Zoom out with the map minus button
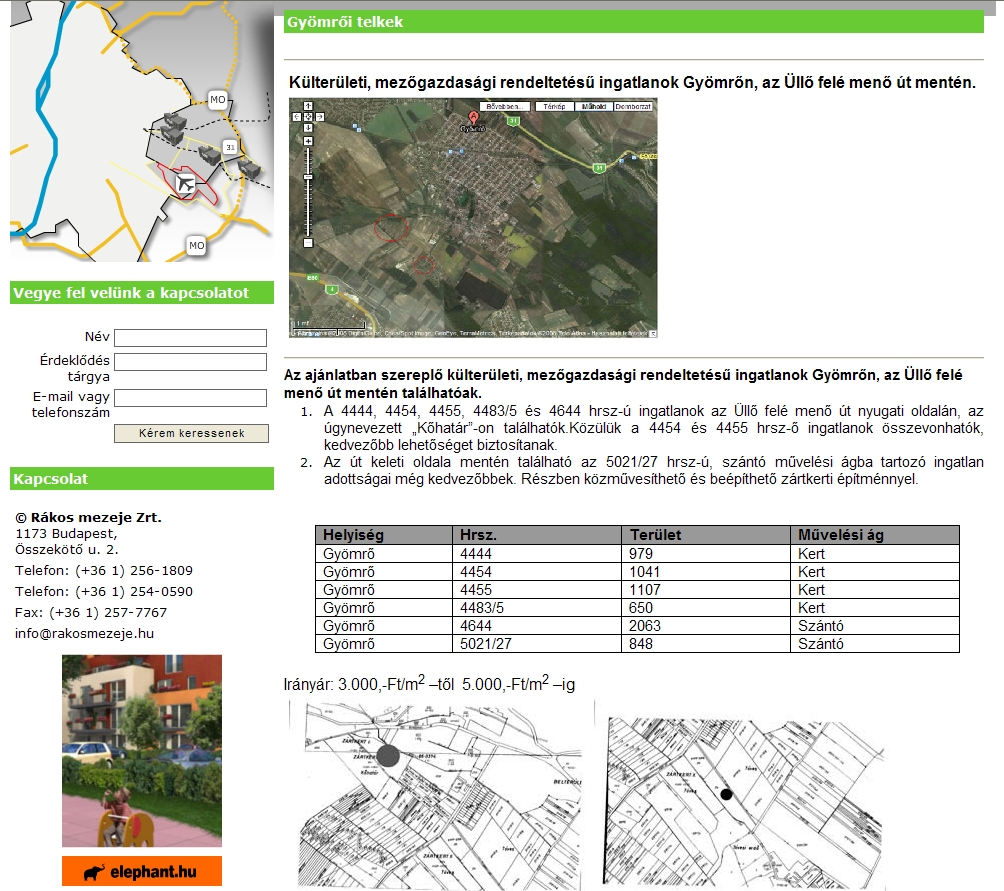 pyautogui.click(x=308, y=242)
